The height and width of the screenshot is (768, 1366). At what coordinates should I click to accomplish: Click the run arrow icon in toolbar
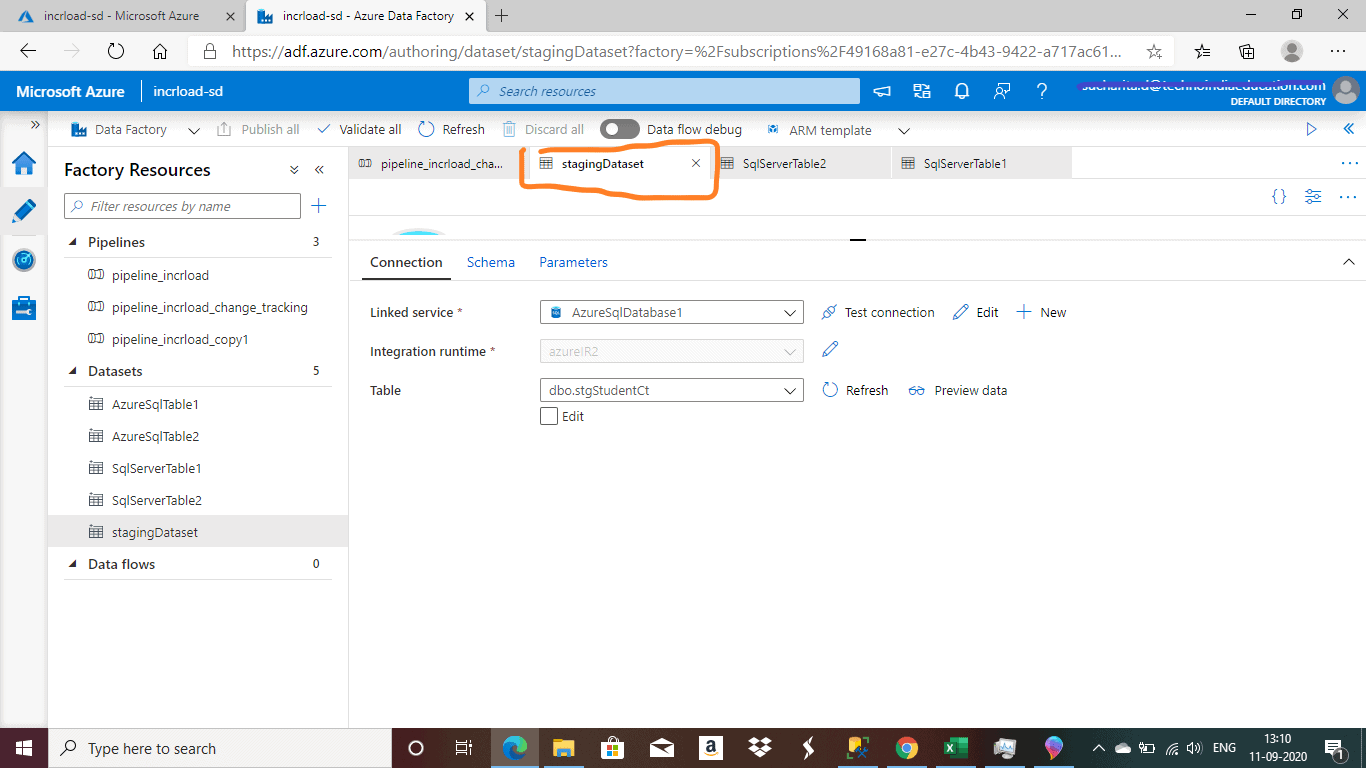pos(1312,129)
